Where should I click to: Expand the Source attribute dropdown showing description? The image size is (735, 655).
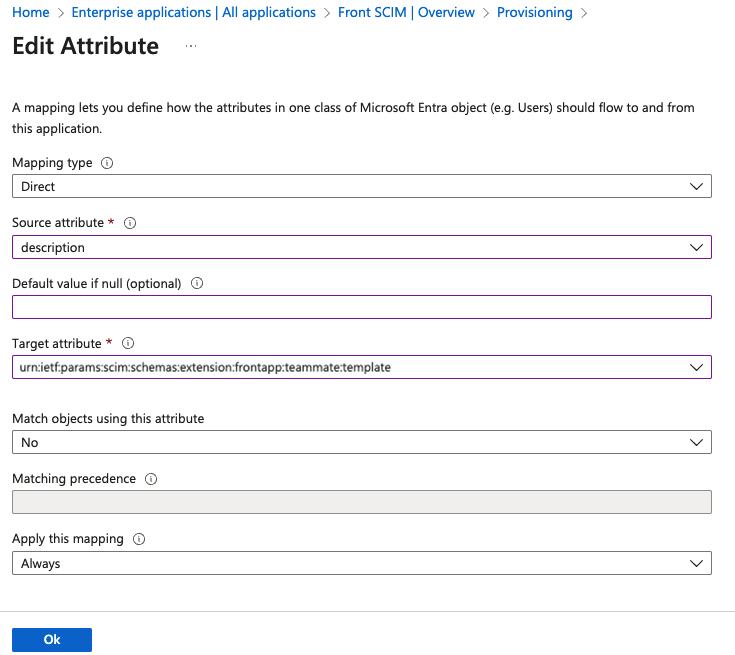pos(362,247)
